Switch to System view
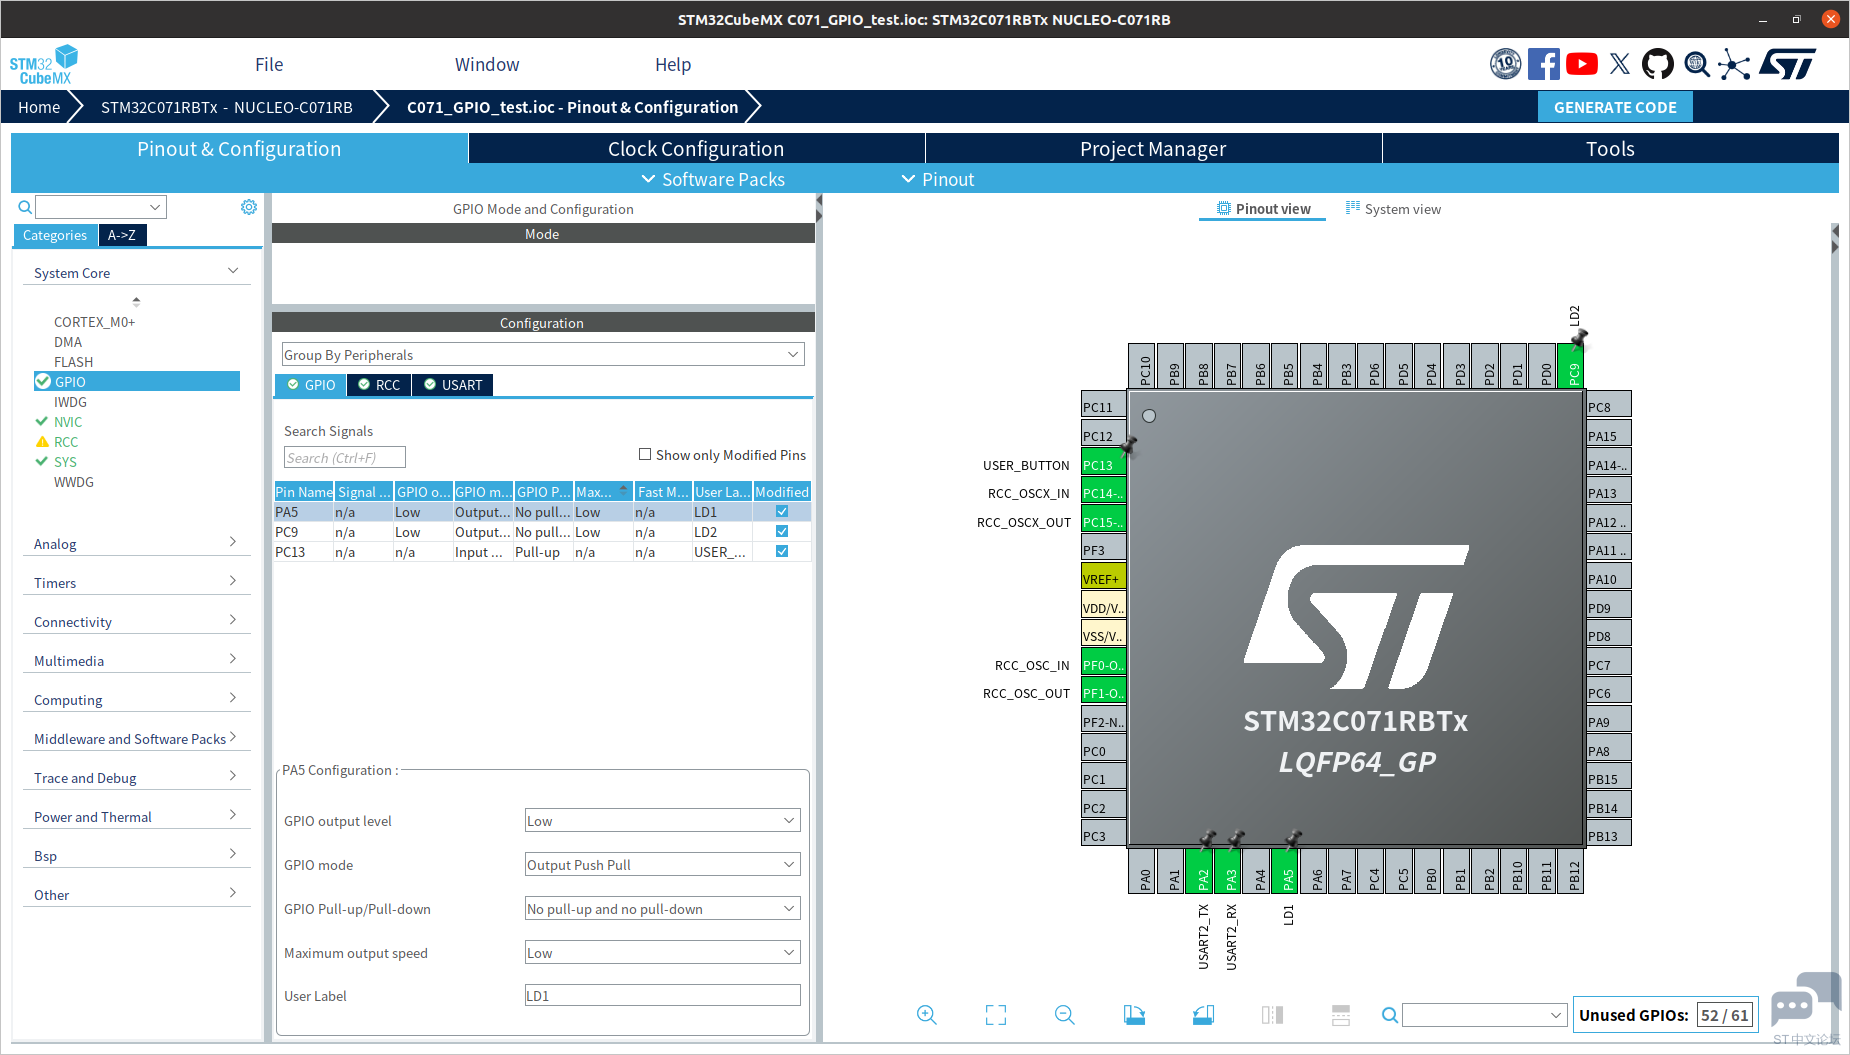Image resolution: width=1850 pixels, height=1055 pixels. 1393,209
